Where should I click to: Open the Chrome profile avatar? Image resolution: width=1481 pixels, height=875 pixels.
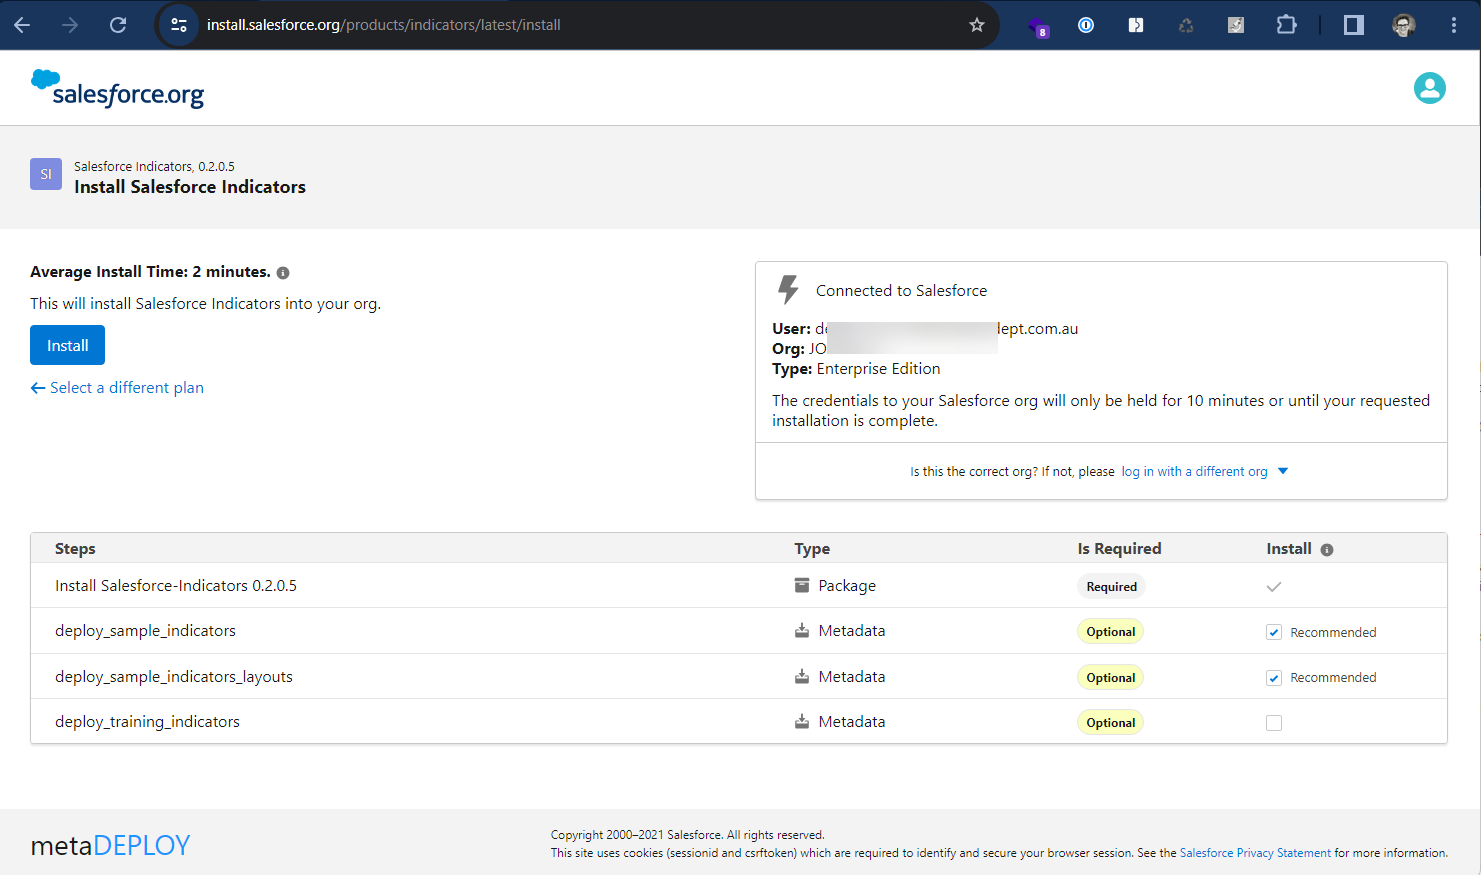(1404, 25)
